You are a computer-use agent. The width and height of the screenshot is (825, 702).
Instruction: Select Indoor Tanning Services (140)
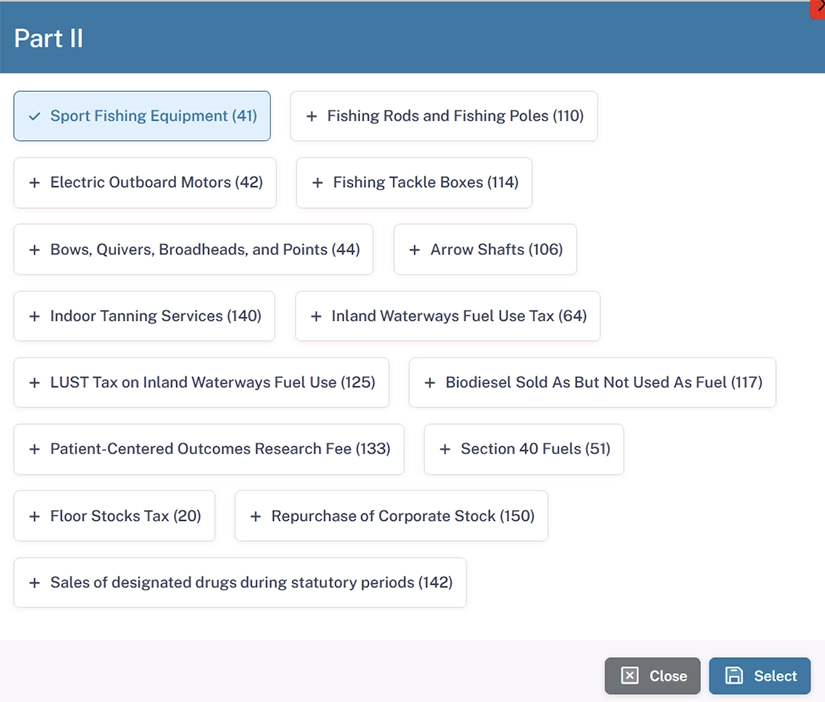(x=144, y=316)
